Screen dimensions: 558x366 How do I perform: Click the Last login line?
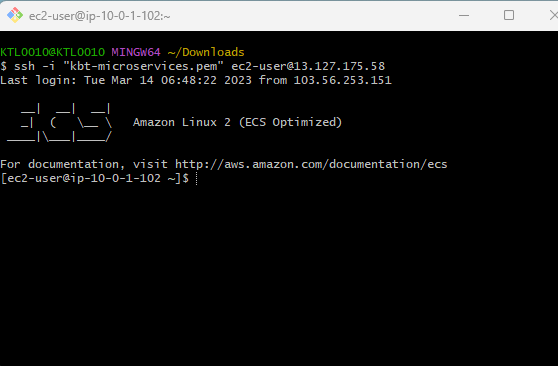196,80
